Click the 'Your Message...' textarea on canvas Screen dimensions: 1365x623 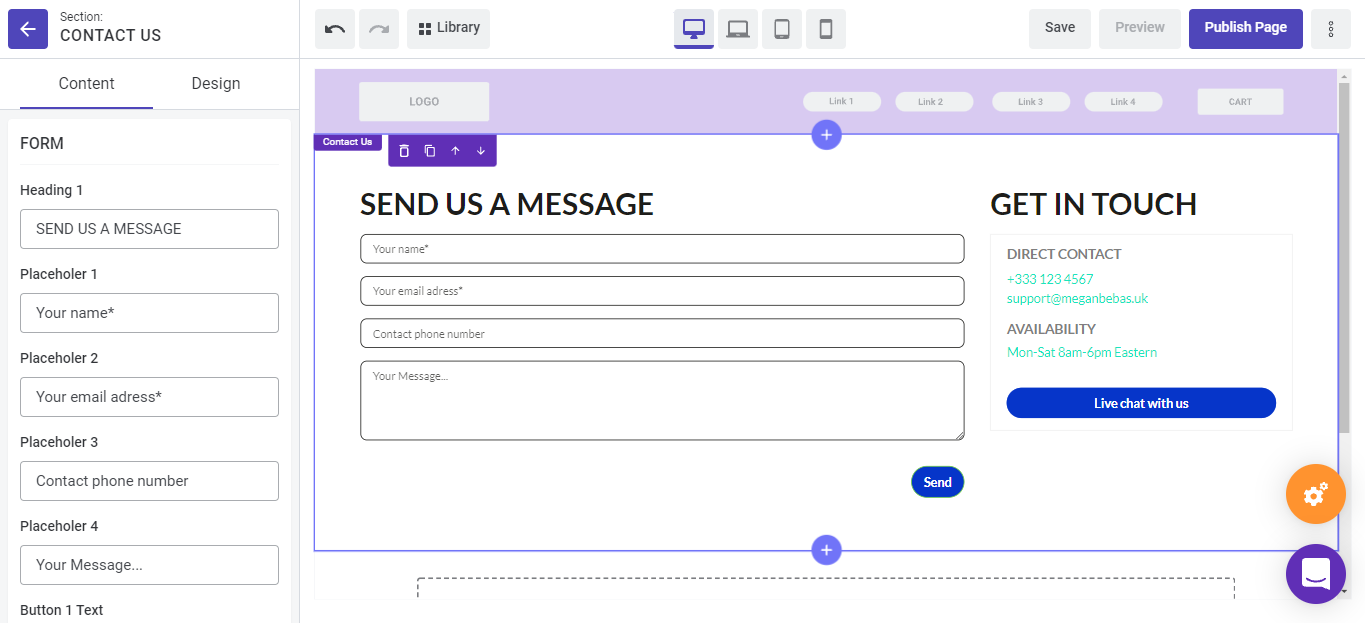point(662,401)
